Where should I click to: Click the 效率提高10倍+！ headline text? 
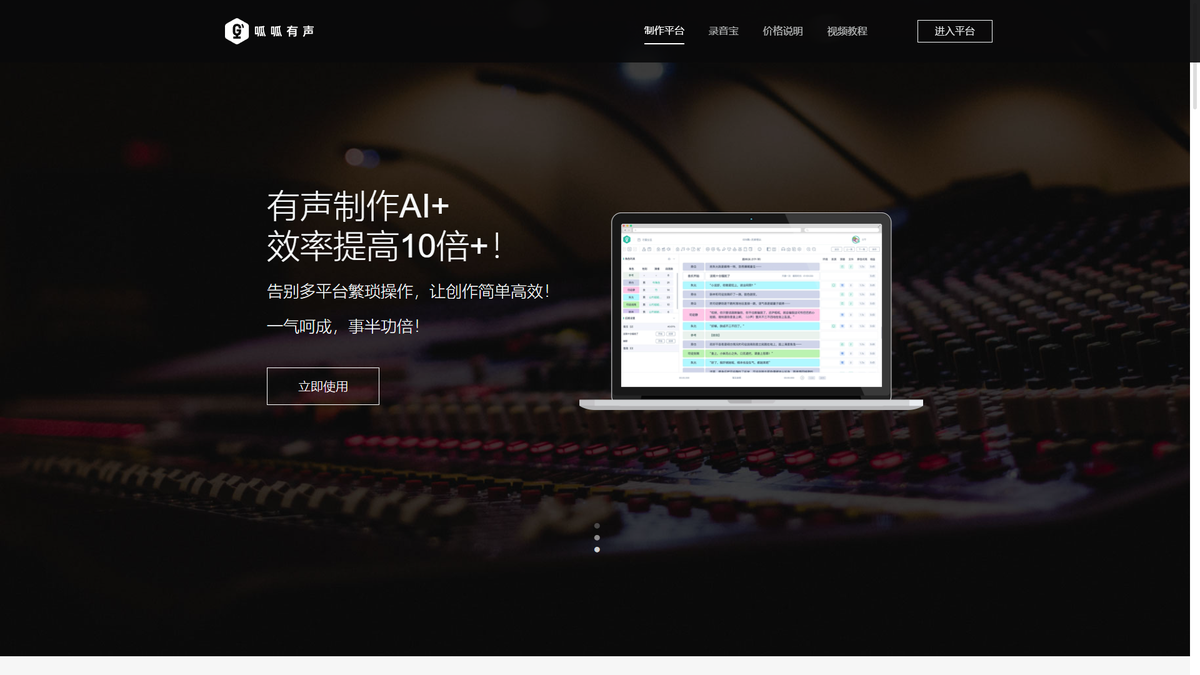tap(385, 246)
